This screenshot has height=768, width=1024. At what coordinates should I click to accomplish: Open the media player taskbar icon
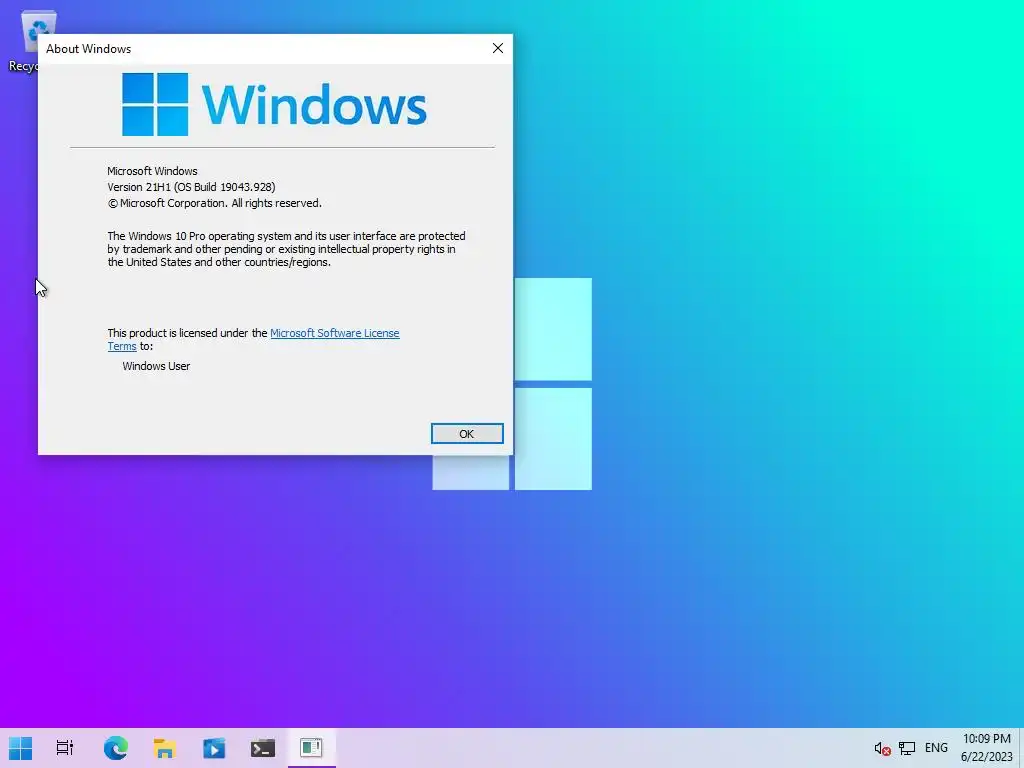[214, 748]
